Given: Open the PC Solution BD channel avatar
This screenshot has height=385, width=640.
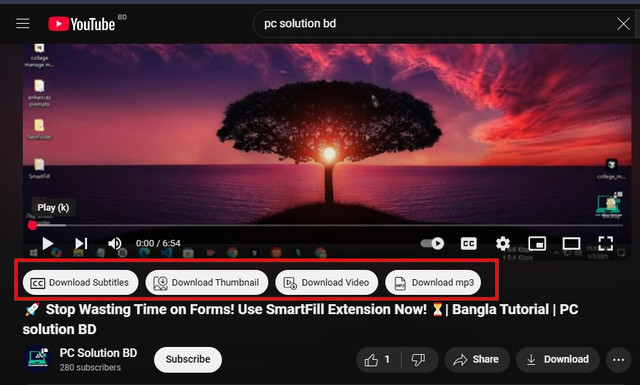Looking at the screenshot, I should (37, 359).
